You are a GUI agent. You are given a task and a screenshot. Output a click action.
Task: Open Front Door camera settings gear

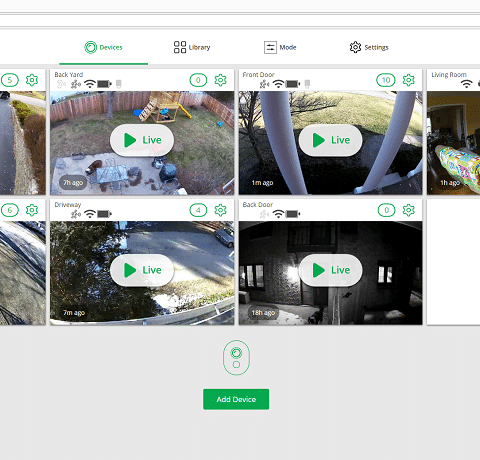[x=409, y=80]
